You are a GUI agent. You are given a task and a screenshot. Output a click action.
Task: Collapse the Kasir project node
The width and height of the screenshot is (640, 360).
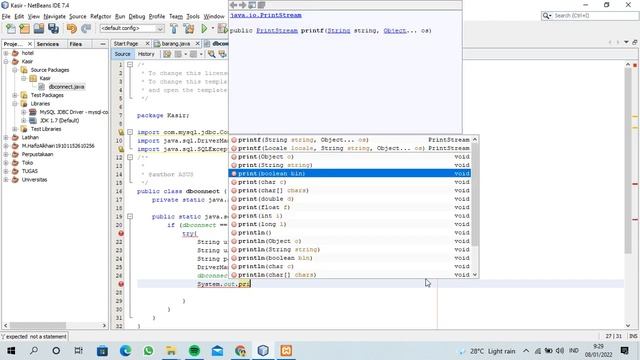(6, 61)
